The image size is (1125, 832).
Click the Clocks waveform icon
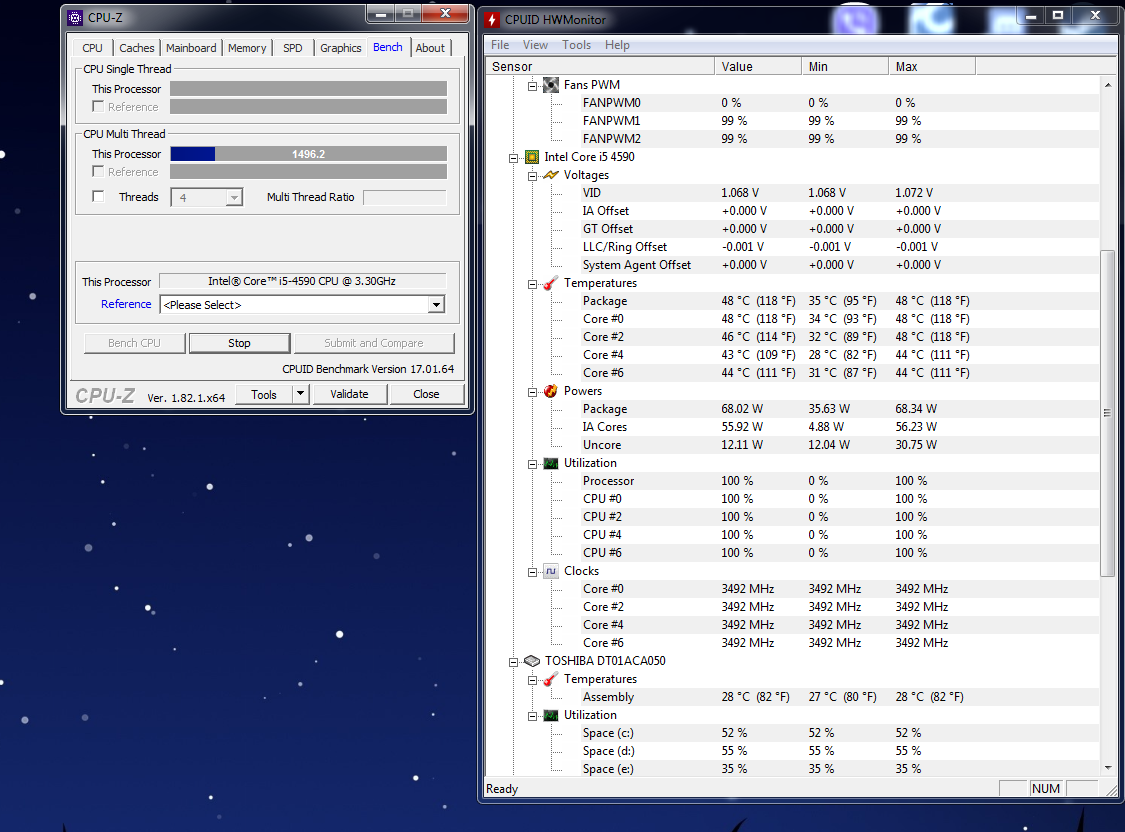click(x=551, y=571)
